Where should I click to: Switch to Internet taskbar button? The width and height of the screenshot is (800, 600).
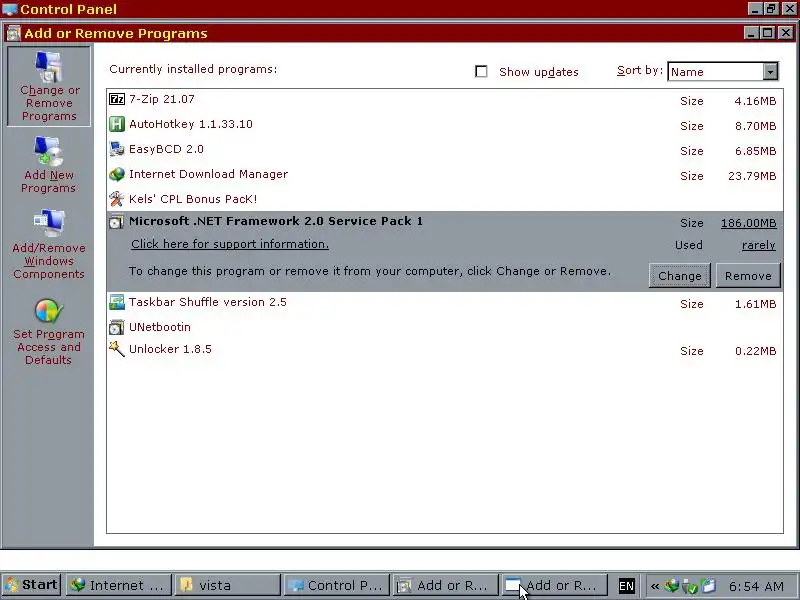point(118,585)
